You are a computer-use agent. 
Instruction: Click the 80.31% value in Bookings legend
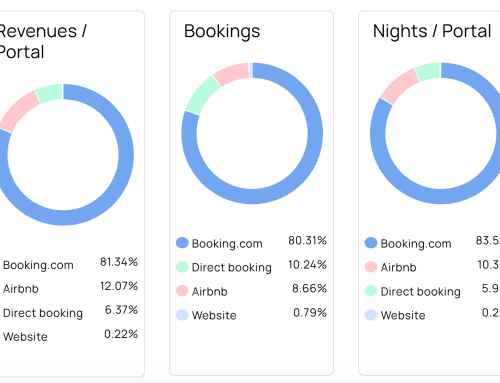pos(307,240)
